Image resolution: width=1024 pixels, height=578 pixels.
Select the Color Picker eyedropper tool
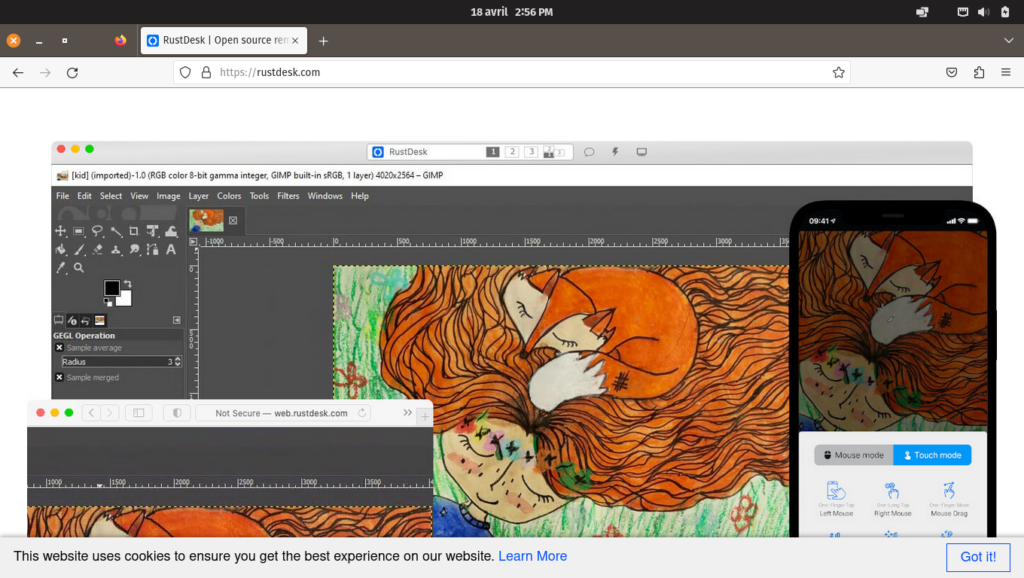(x=60, y=268)
